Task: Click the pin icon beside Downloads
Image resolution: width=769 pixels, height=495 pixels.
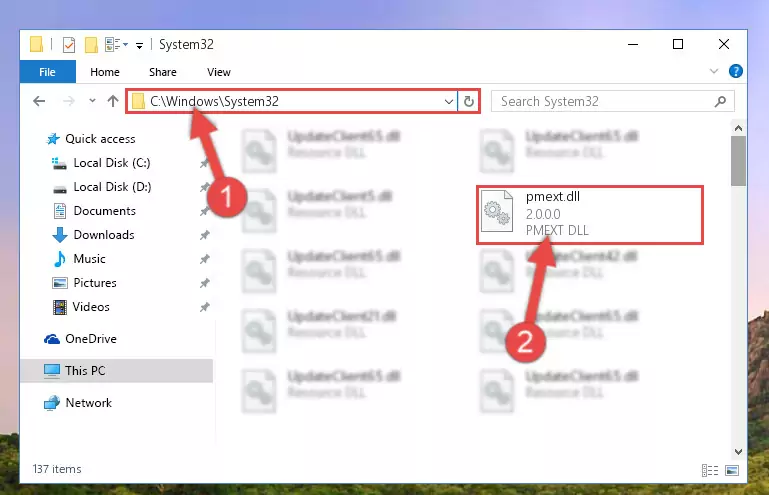Action: pyautogui.click(x=205, y=235)
